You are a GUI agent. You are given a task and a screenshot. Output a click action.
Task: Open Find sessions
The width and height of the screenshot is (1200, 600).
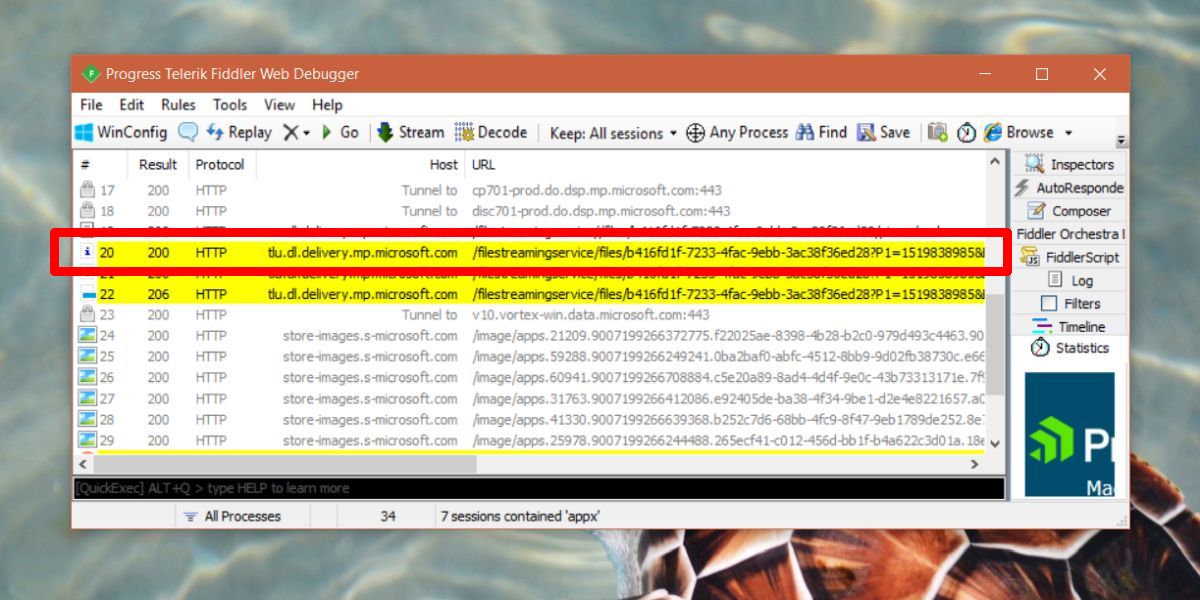(821, 132)
